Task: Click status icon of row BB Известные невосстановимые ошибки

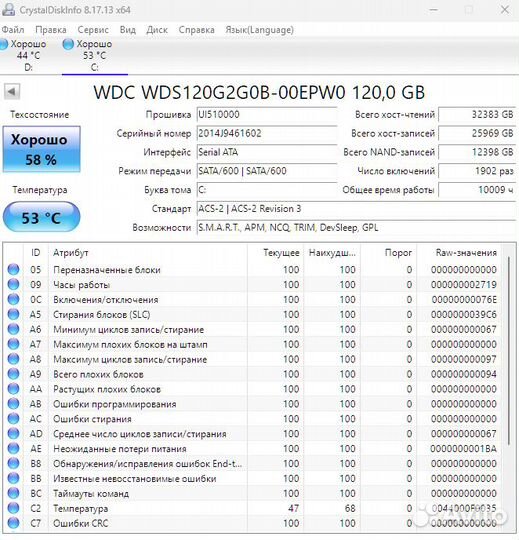Action: point(13,478)
